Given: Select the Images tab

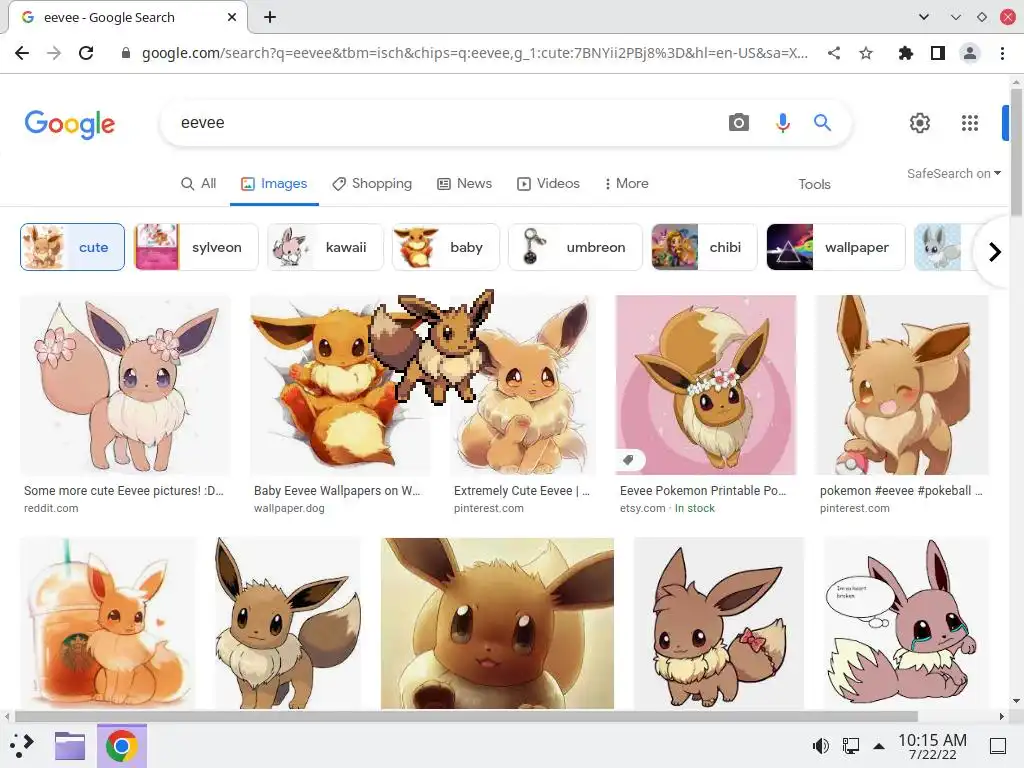Looking at the screenshot, I should click(x=274, y=184).
